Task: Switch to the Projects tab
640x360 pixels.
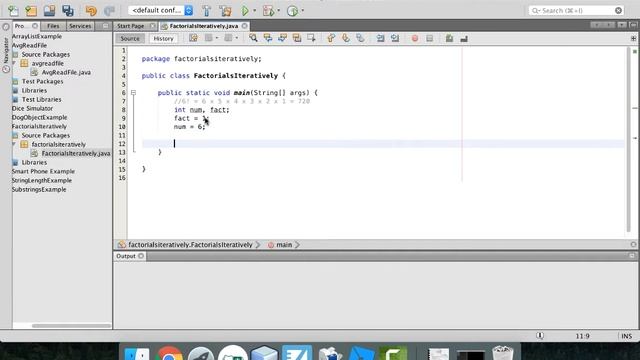Action: click(x=20, y=26)
